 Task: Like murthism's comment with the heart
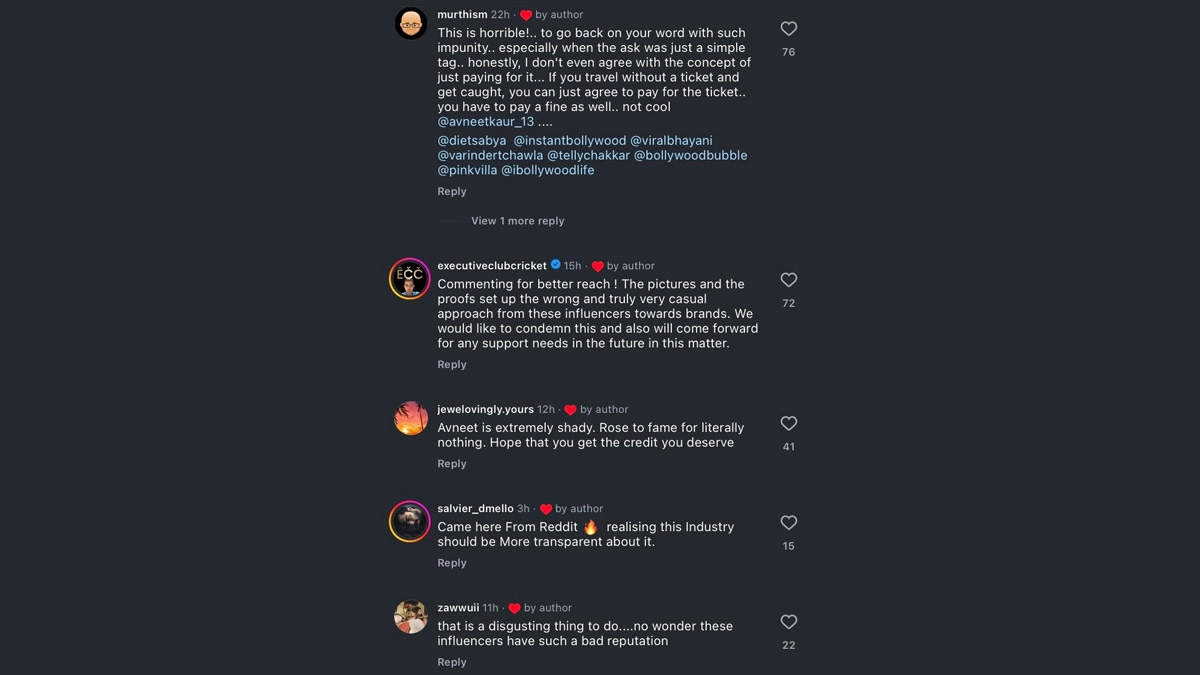pyautogui.click(x=788, y=29)
